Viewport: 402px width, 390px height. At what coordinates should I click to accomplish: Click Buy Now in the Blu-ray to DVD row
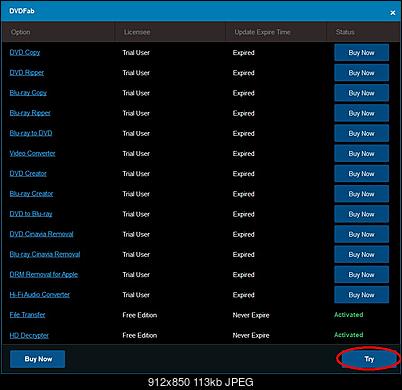[x=361, y=133]
